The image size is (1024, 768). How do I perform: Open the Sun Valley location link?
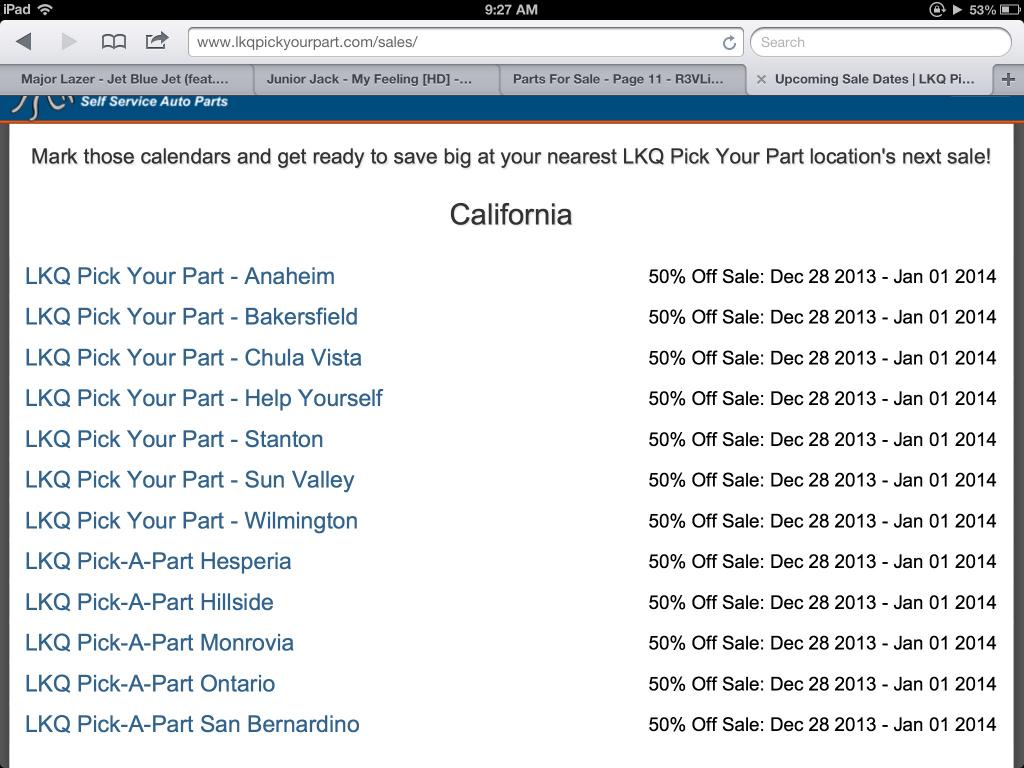189,480
